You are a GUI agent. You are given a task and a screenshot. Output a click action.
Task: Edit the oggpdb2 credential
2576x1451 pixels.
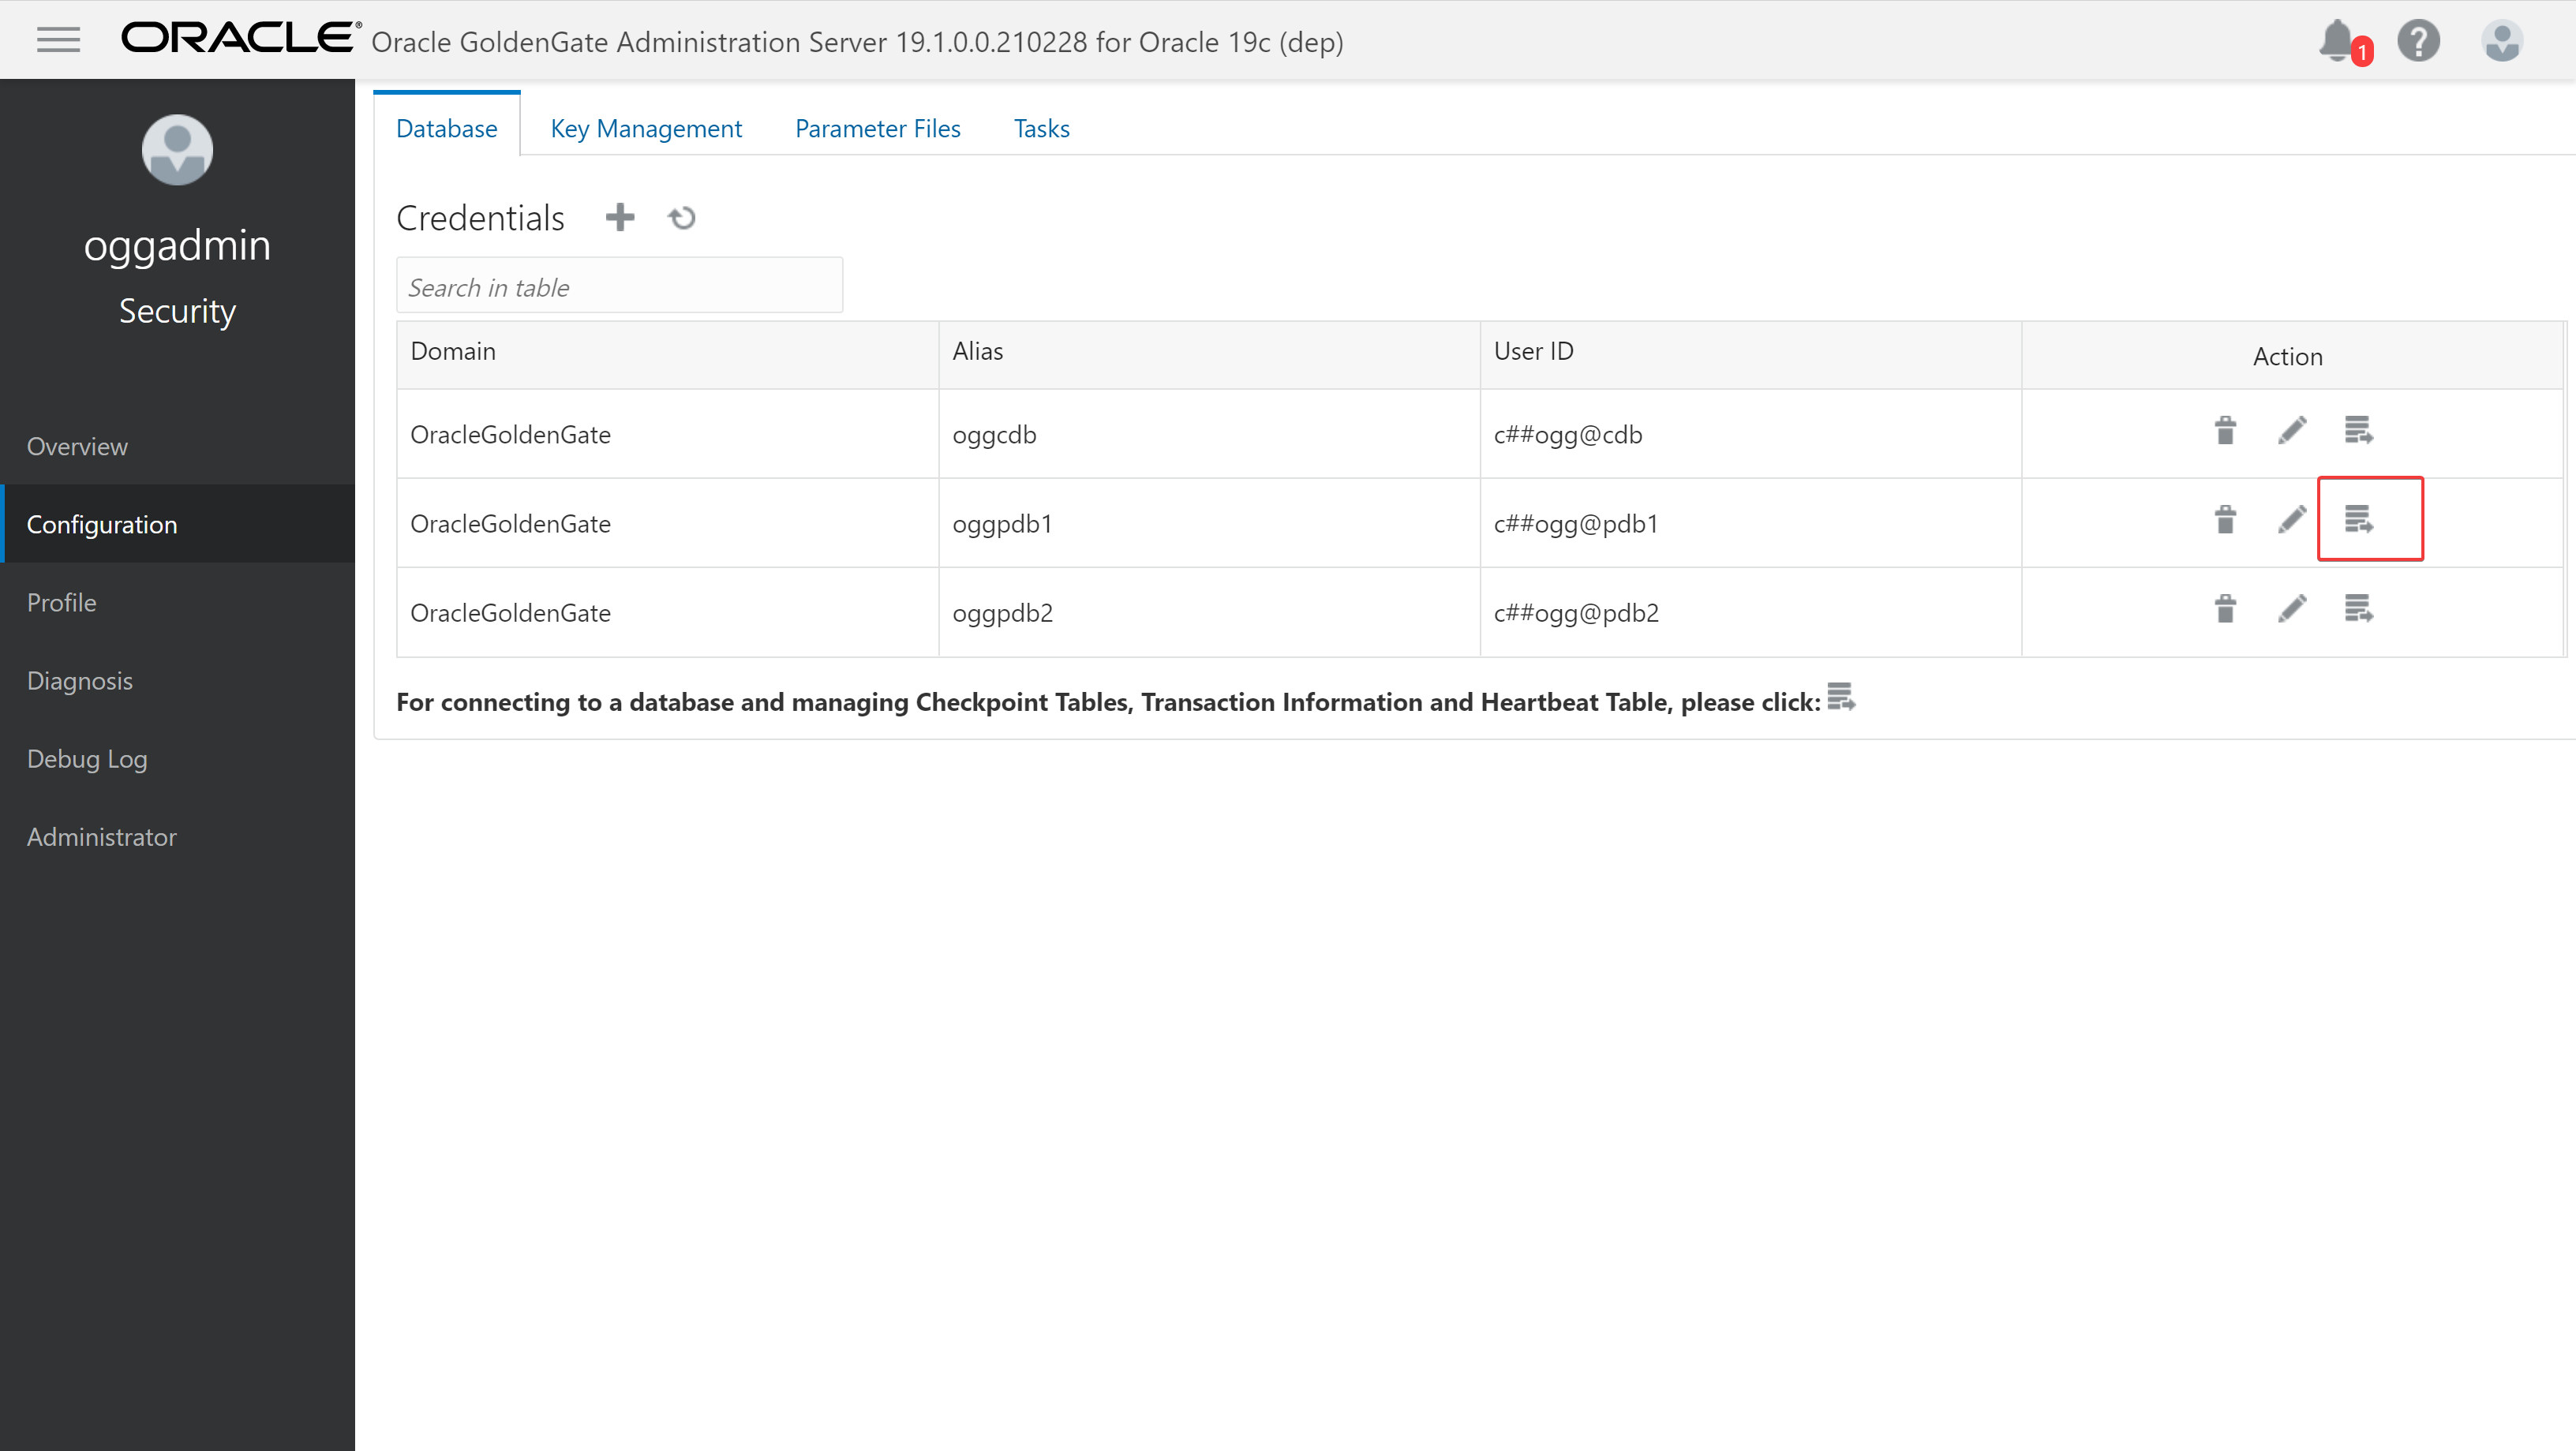(2292, 609)
